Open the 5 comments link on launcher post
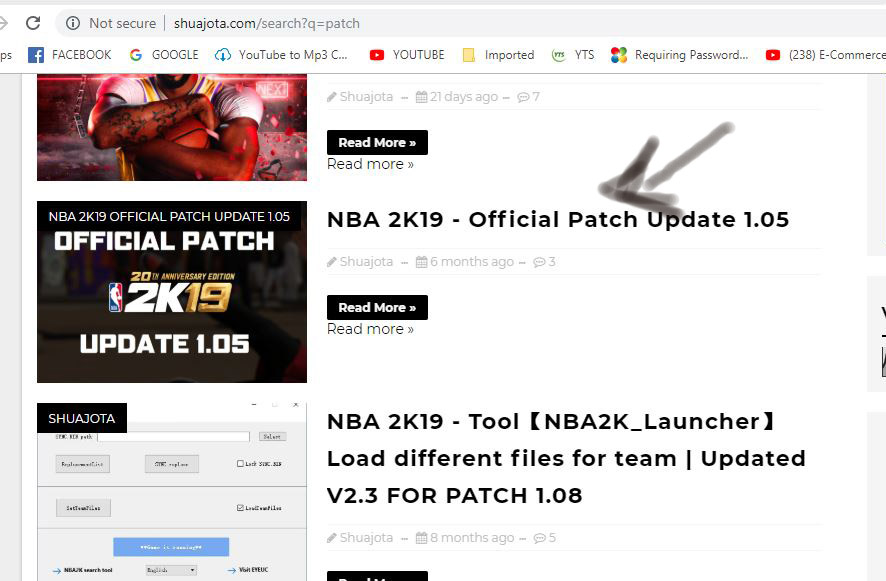Screen dimensions: 886x581 pyautogui.click(x=545, y=537)
